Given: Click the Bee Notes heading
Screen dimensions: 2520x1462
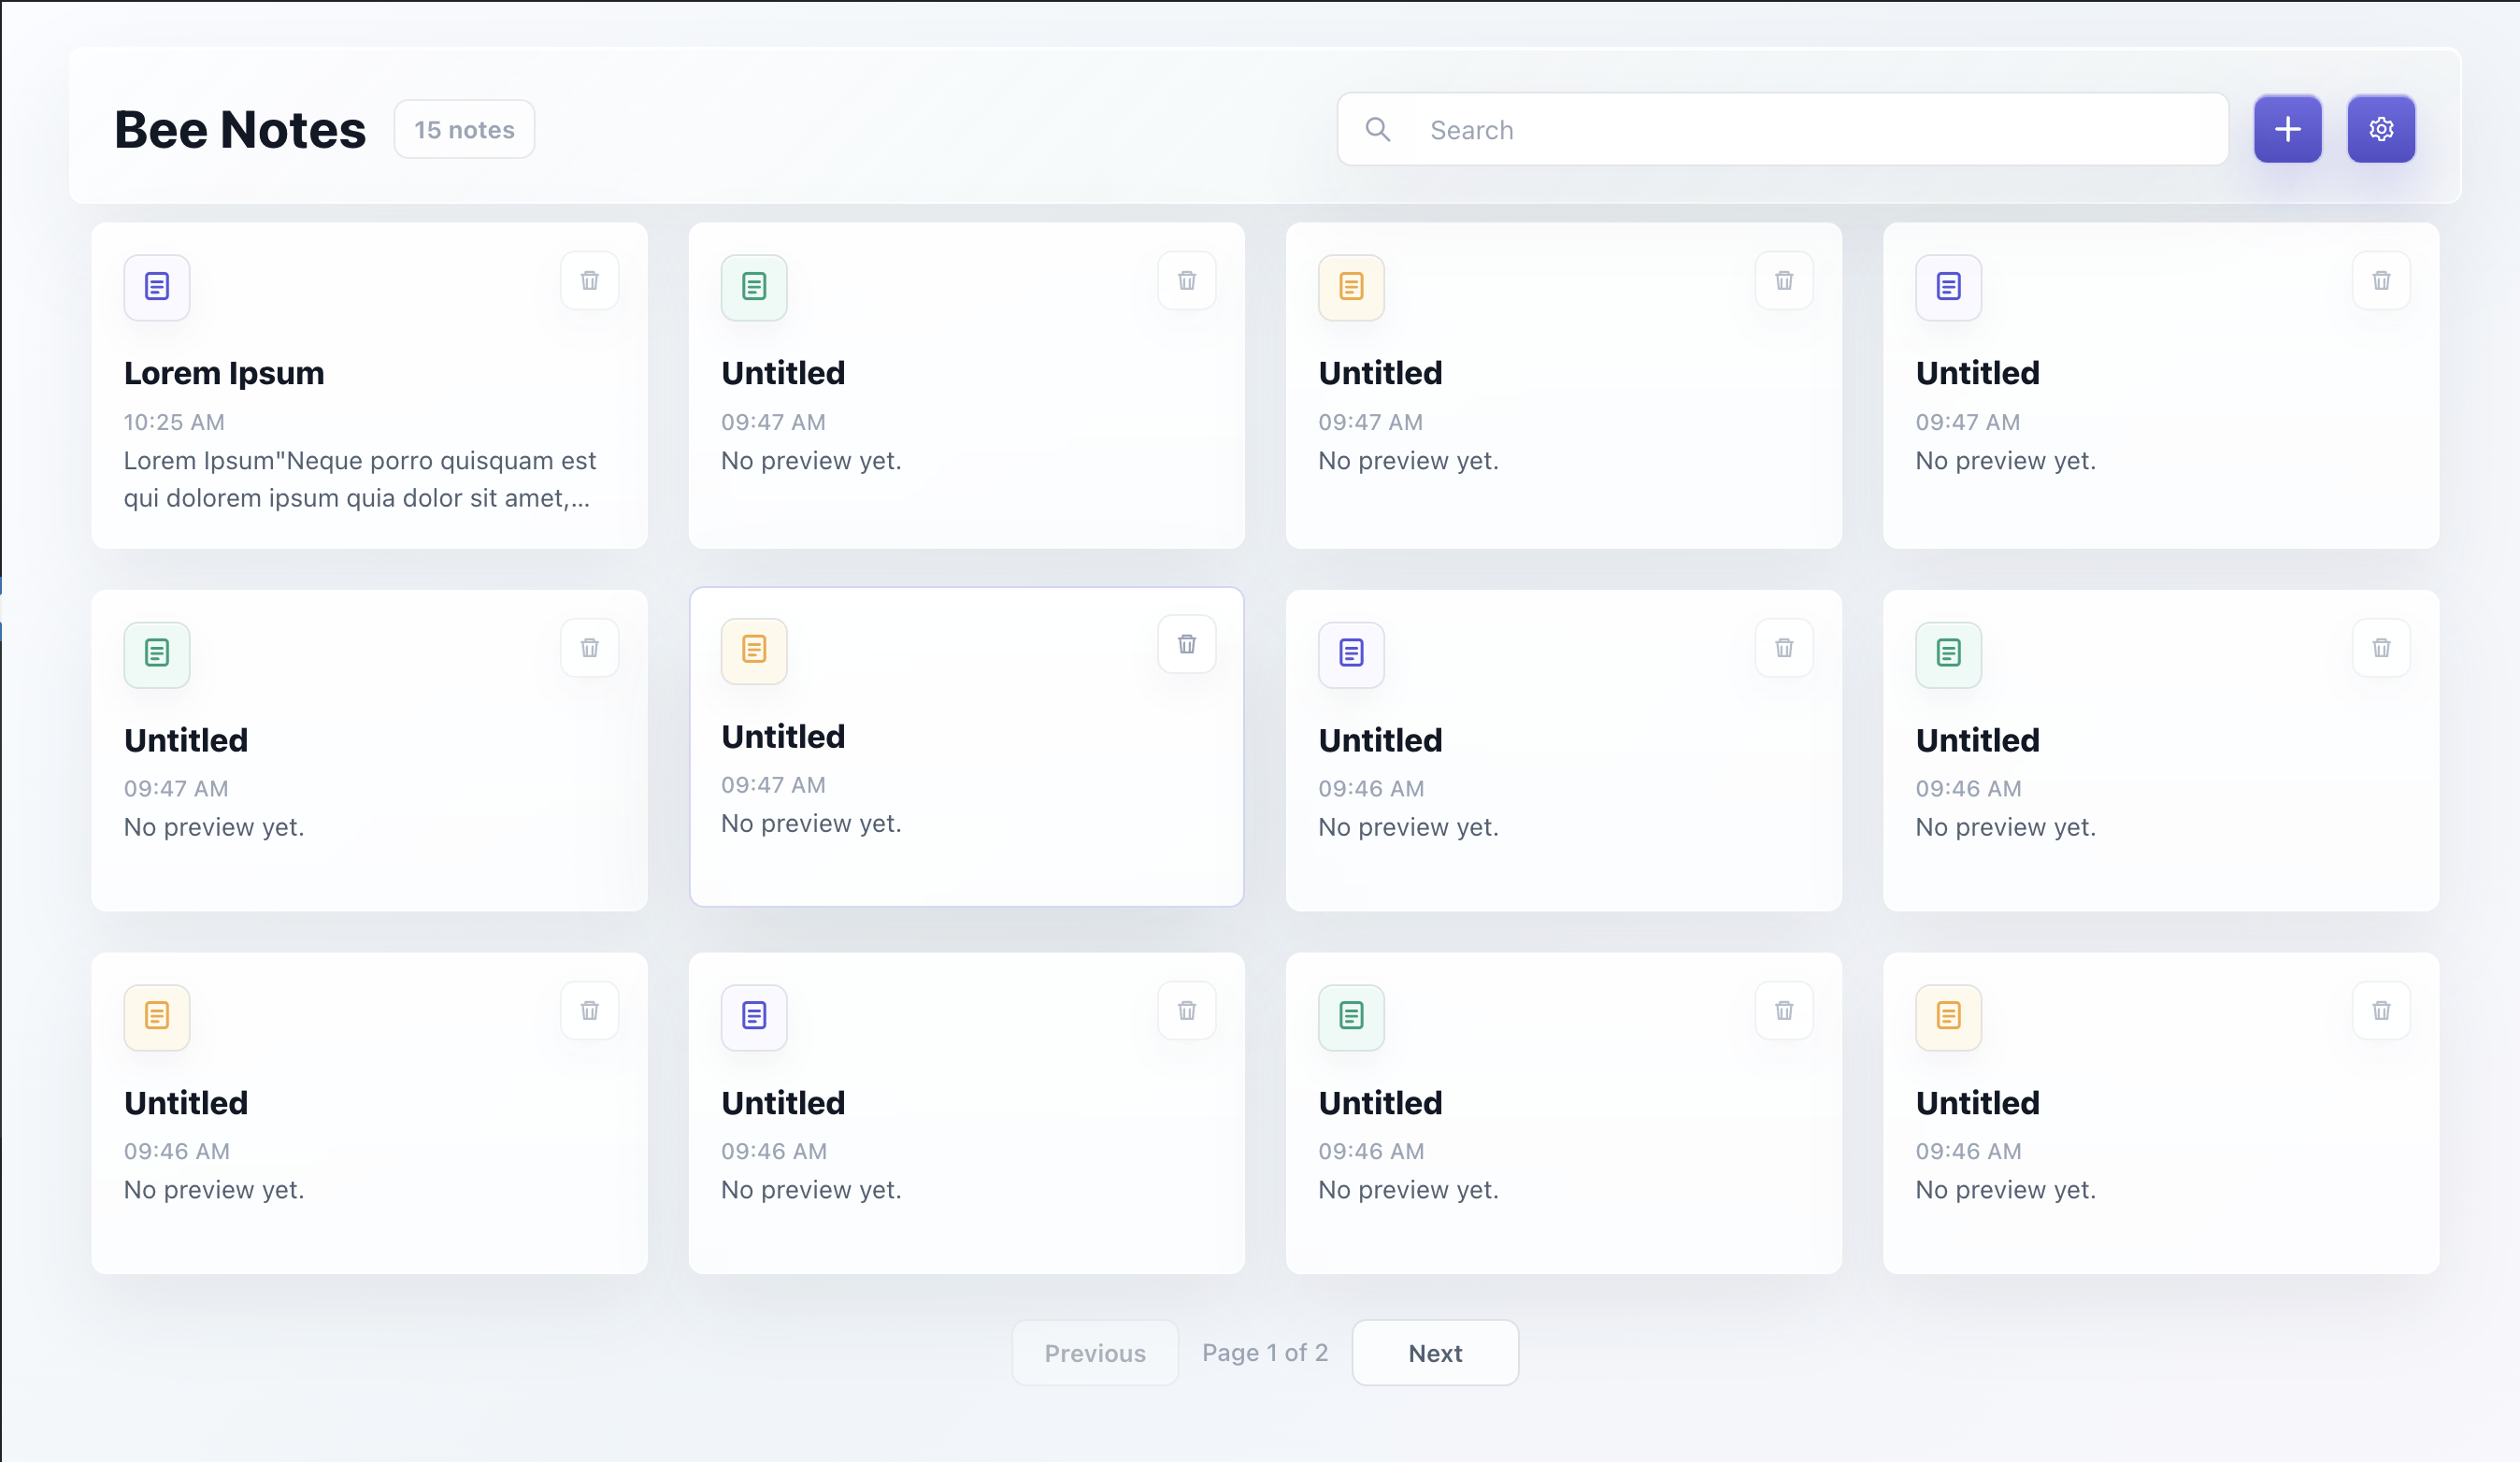Looking at the screenshot, I should click(240, 129).
